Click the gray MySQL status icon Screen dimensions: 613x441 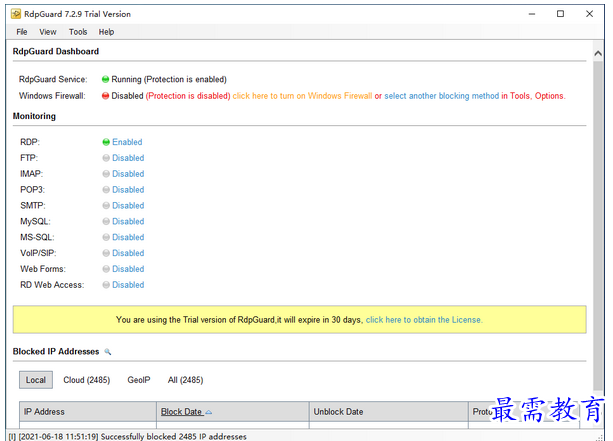pyautogui.click(x=106, y=221)
